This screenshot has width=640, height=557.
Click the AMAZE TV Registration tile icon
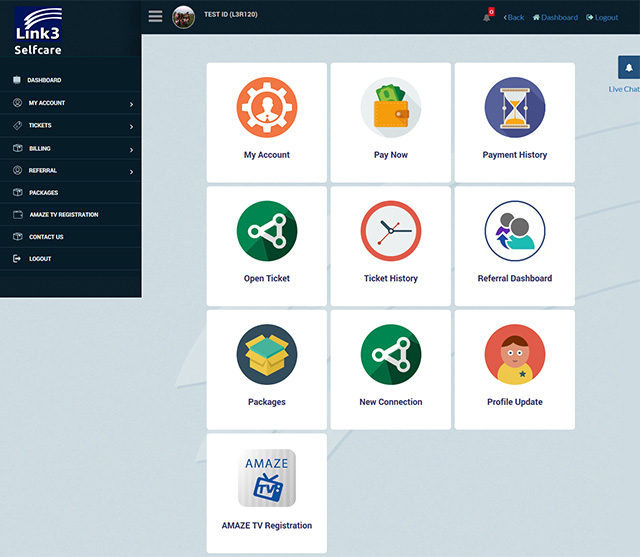coord(267,478)
